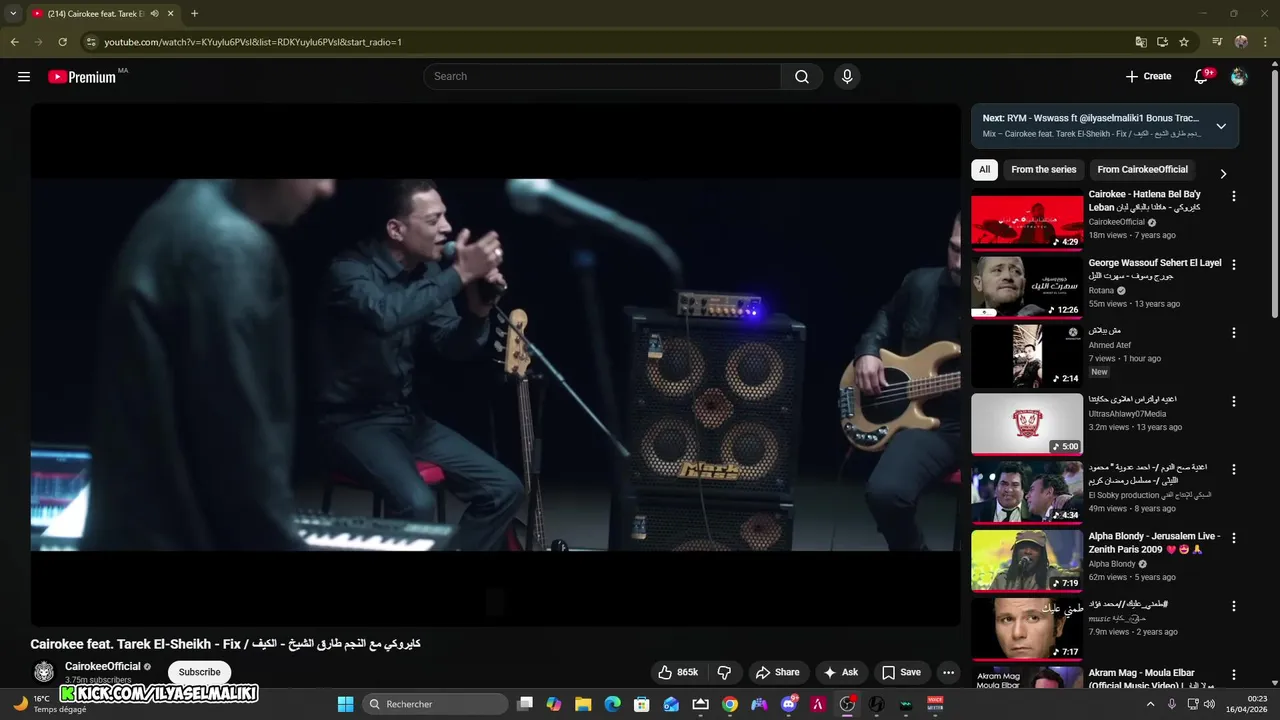1280x720 pixels.
Task: Click the Share button
Action: coord(777,672)
